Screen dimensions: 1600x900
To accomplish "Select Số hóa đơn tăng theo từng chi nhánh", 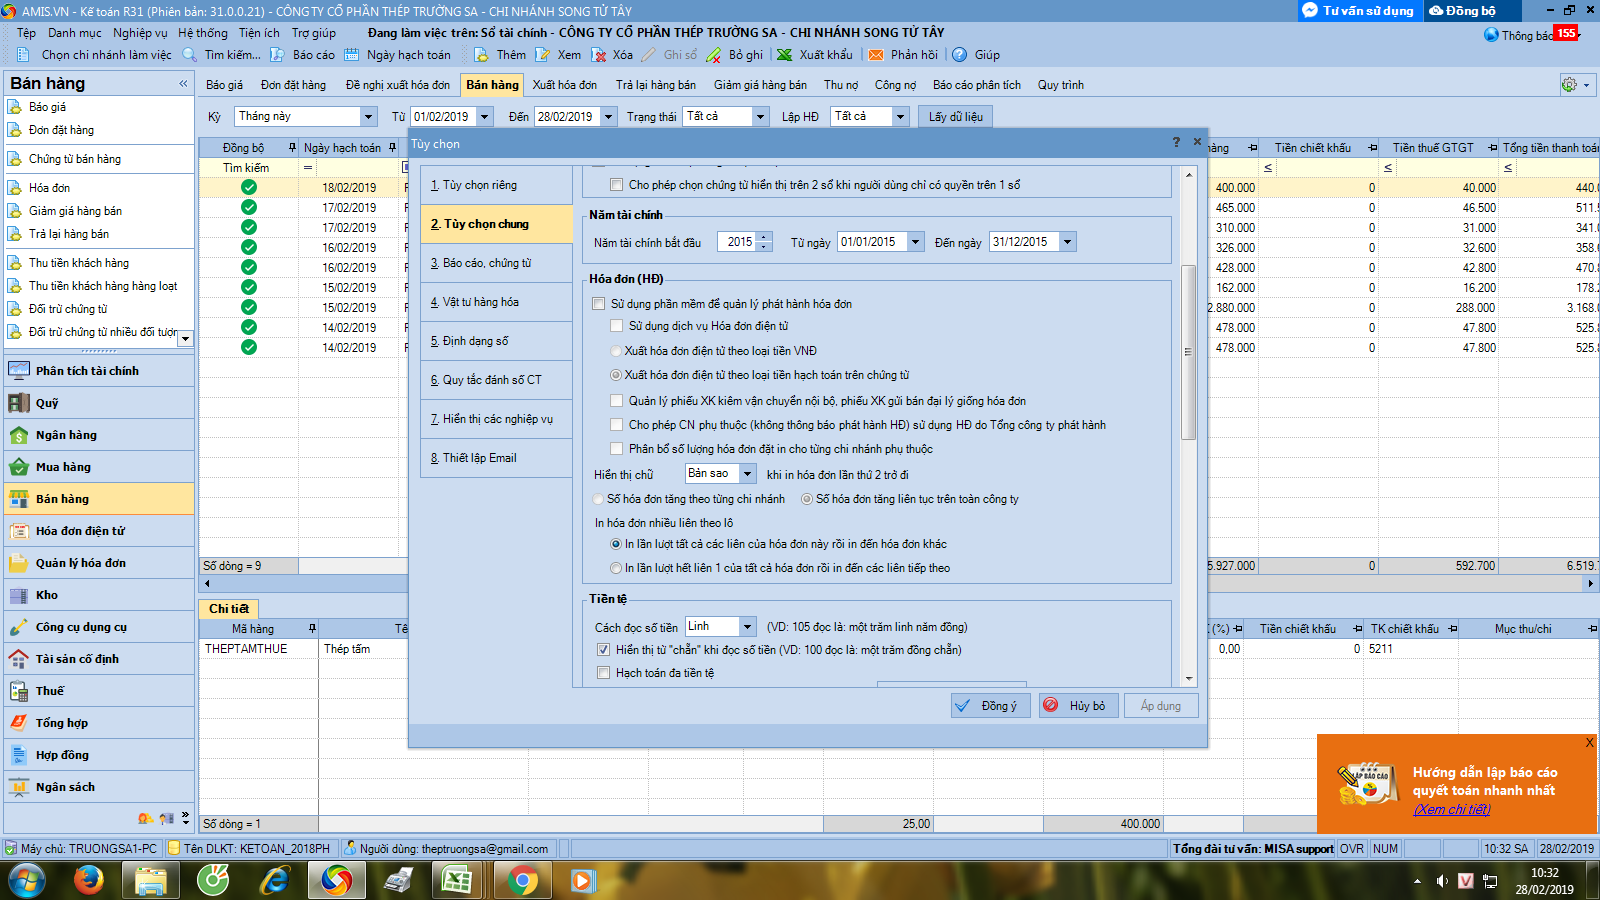I will click(599, 499).
